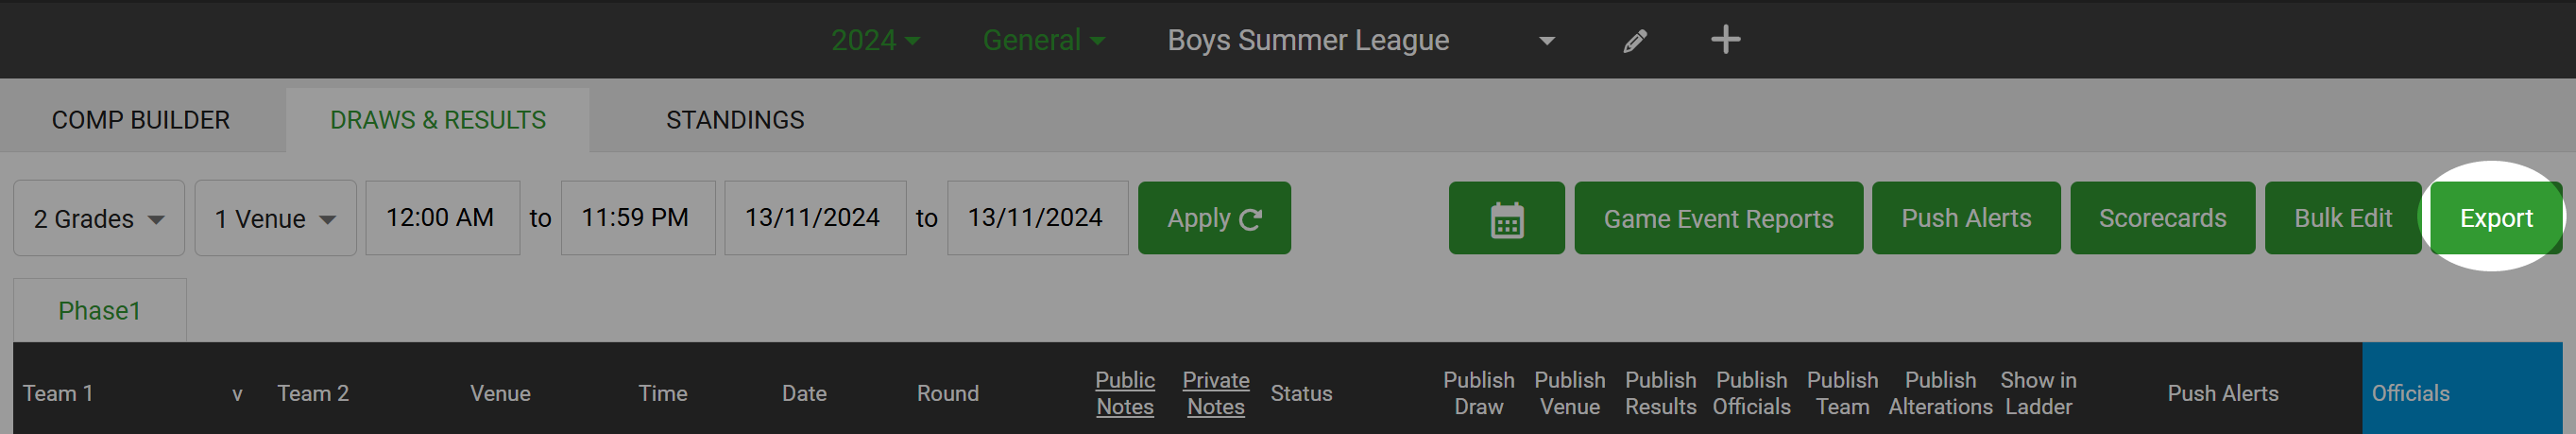Open the calendar view button
Image resolution: width=2576 pixels, height=434 pixels.
pyautogui.click(x=1506, y=218)
